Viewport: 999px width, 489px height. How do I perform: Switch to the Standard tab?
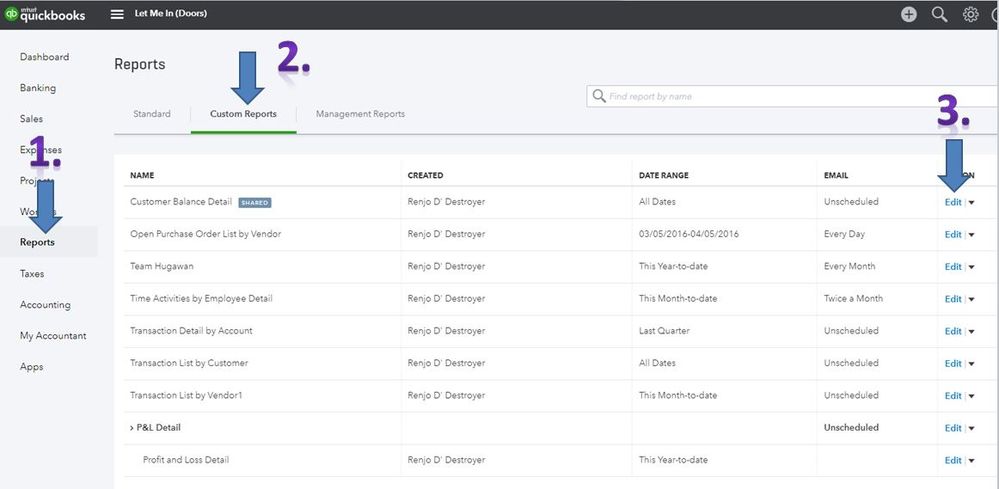tap(152, 114)
